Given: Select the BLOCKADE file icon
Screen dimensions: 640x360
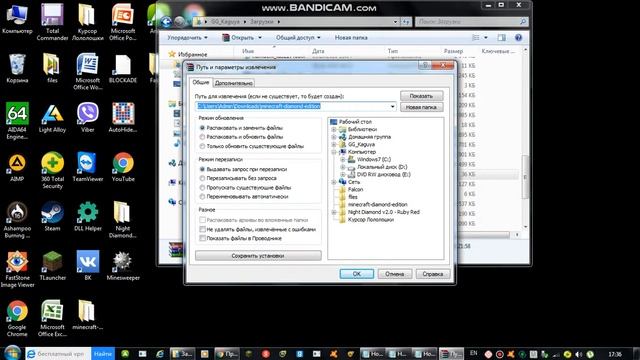Looking at the screenshot, I should click(x=123, y=68).
